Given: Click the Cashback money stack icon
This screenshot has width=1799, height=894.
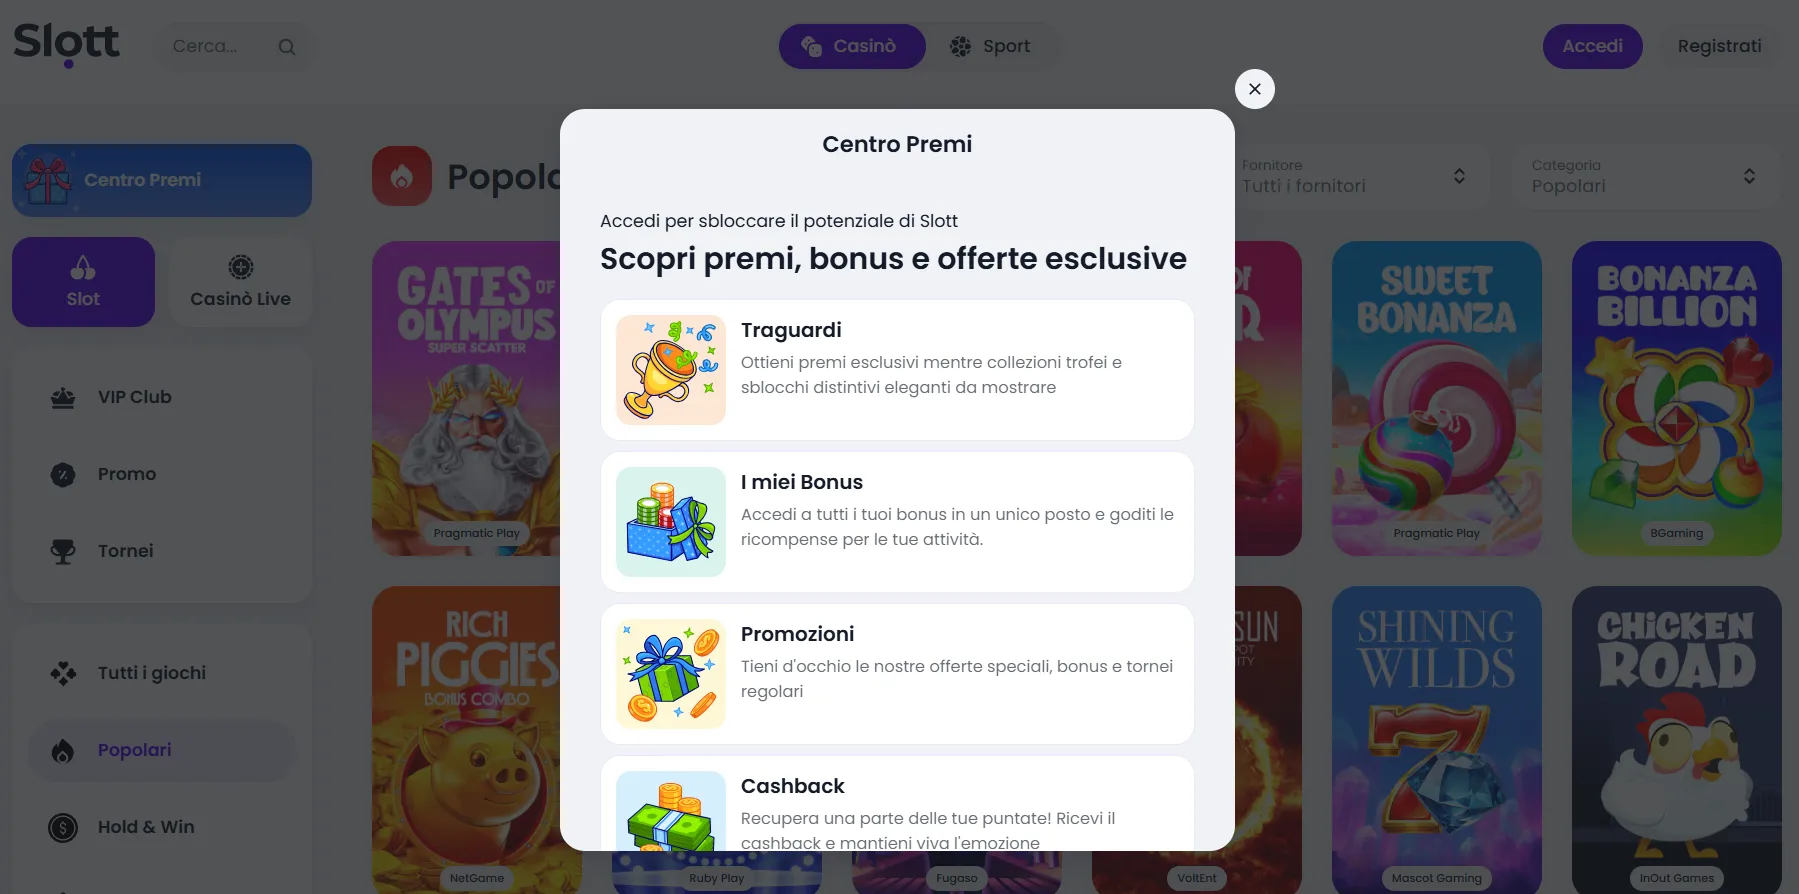Looking at the screenshot, I should click(x=671, y=811).
